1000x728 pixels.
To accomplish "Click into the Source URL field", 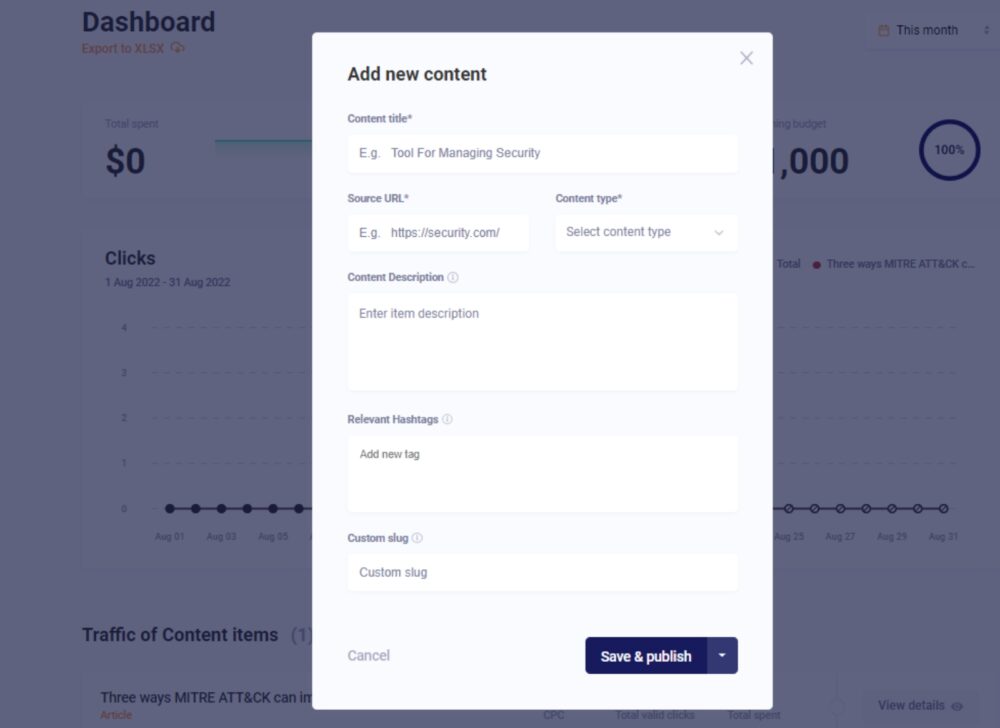I will pos(438,232).
